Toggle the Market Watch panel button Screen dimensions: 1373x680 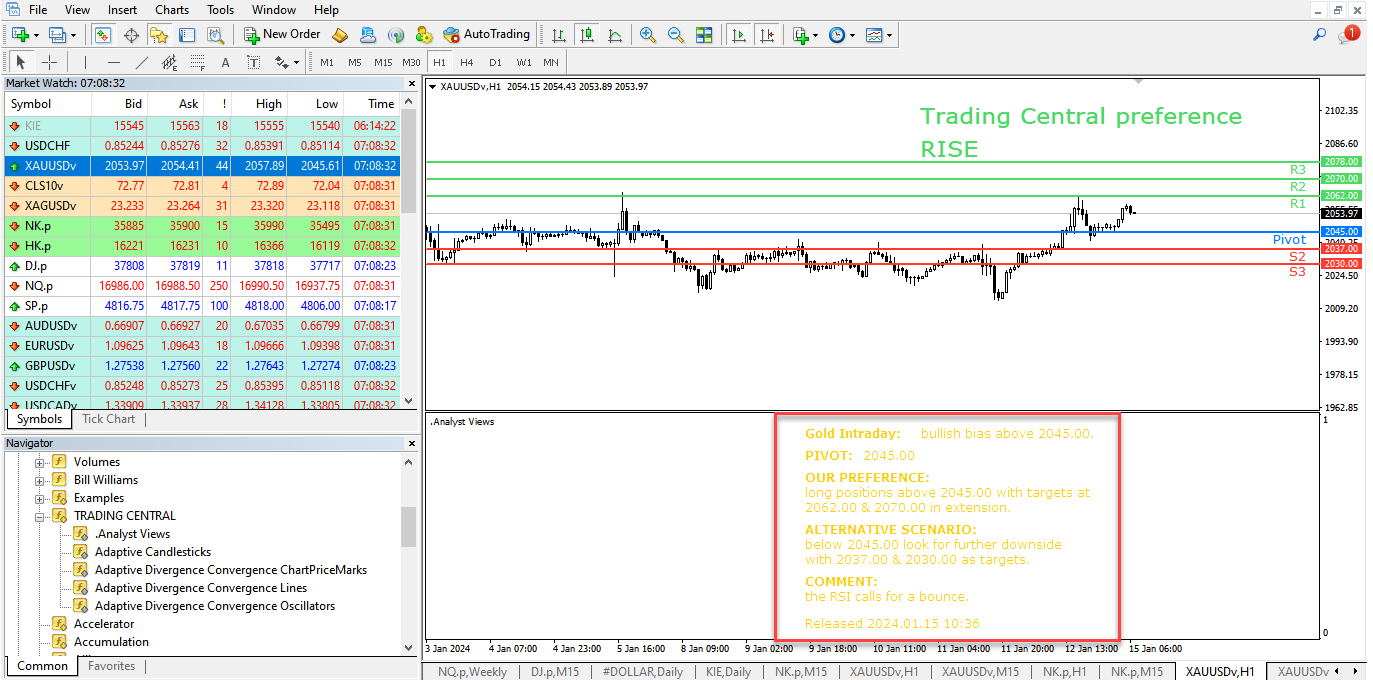tap(103, 35)
